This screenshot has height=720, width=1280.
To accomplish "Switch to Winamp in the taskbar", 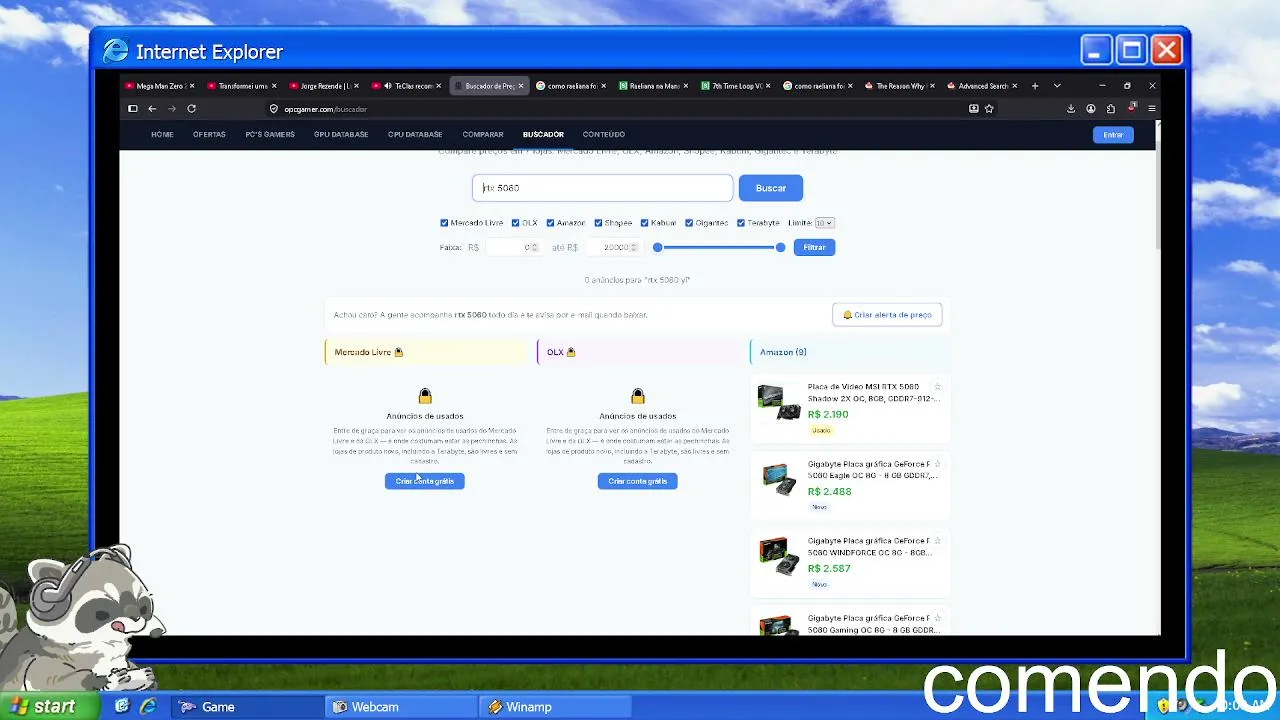I will pos(554,707).
